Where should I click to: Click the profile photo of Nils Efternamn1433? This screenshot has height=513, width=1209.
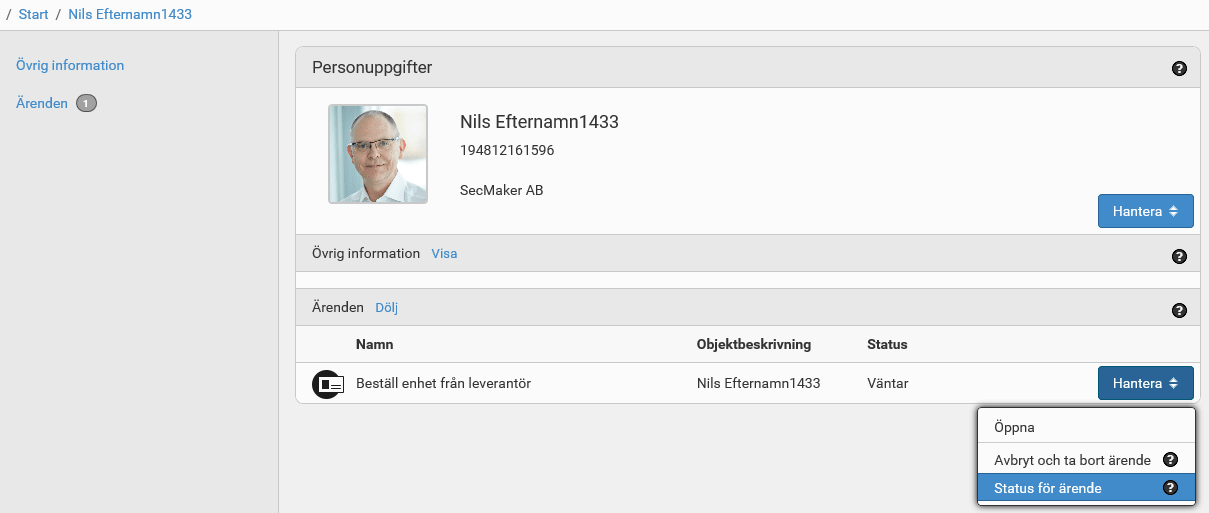tap(378, 154)
